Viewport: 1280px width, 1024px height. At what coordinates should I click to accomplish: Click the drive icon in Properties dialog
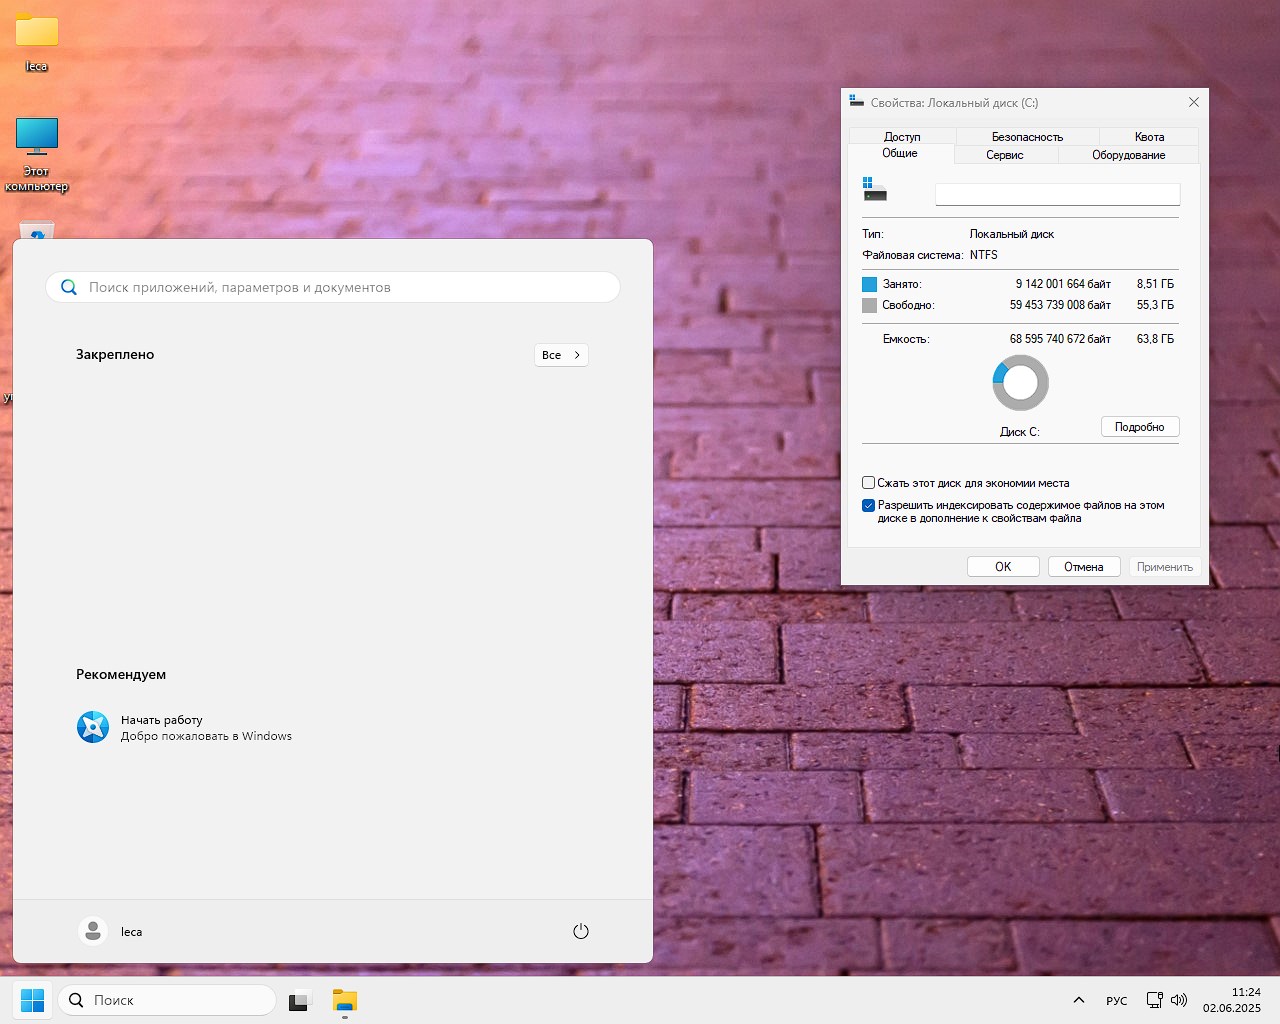coord(874,189)
